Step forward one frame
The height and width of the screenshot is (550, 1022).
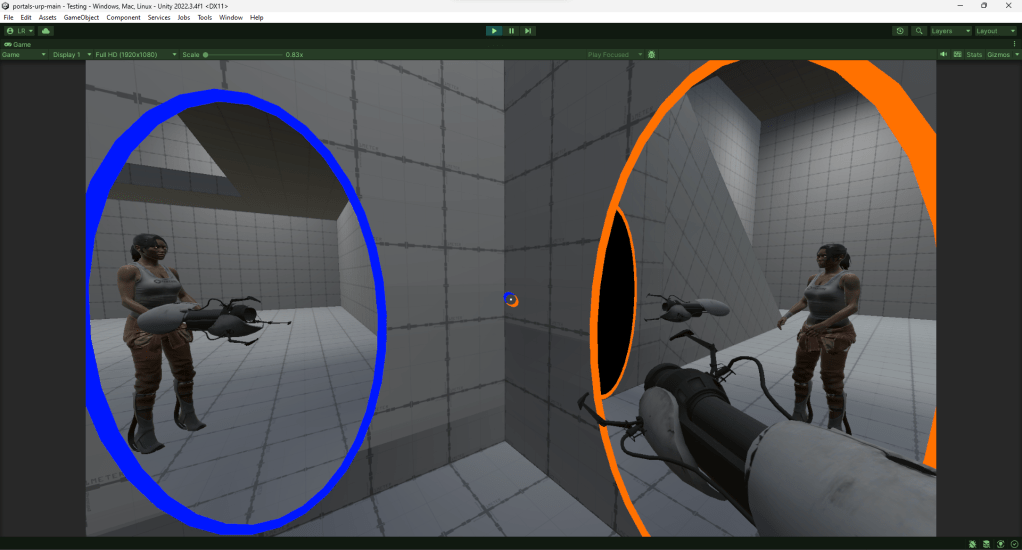pyautogui.click(x=528, y=31)
